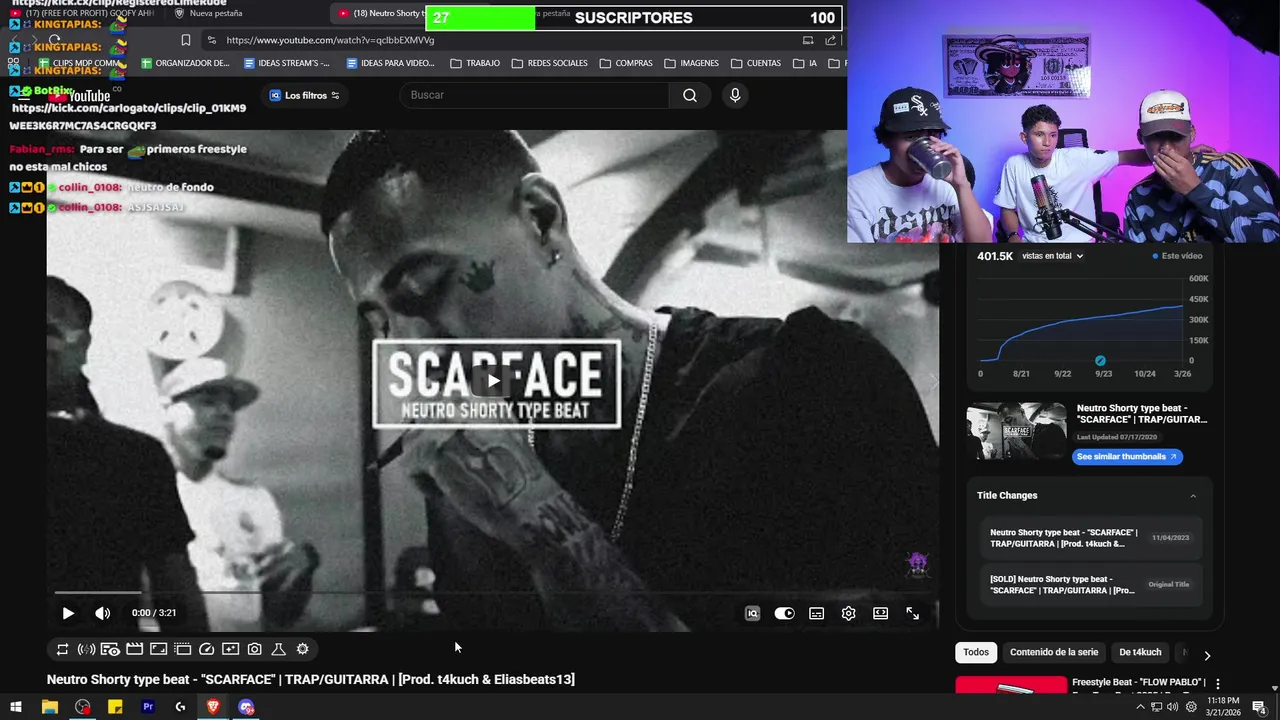Show hidden system tray icons
The height and width of the screenshot is (720, 1280).
pos(1140,707)
